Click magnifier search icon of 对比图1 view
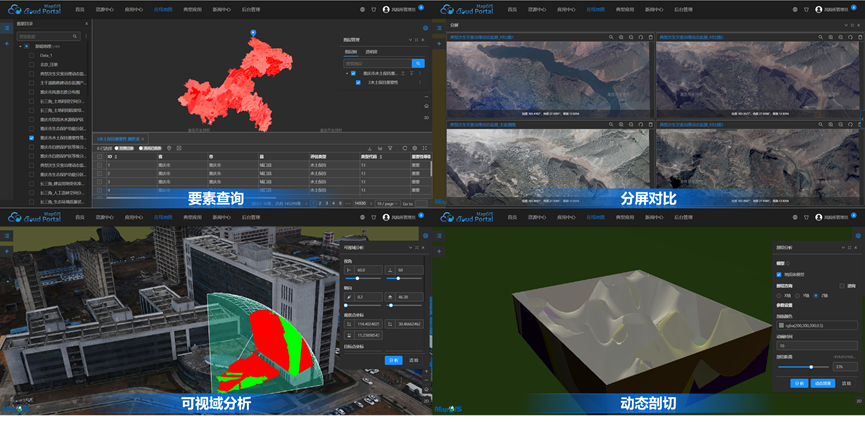This screenshot has width=865, height=430. coord(611,37)
